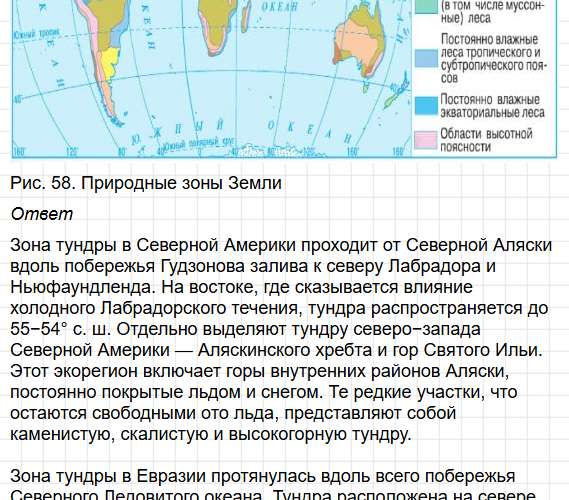Click the 'Южный тропик' label on the map
The height and width of the screenshot is (500, 569).
pyautogui.click(x=36, y=34)
